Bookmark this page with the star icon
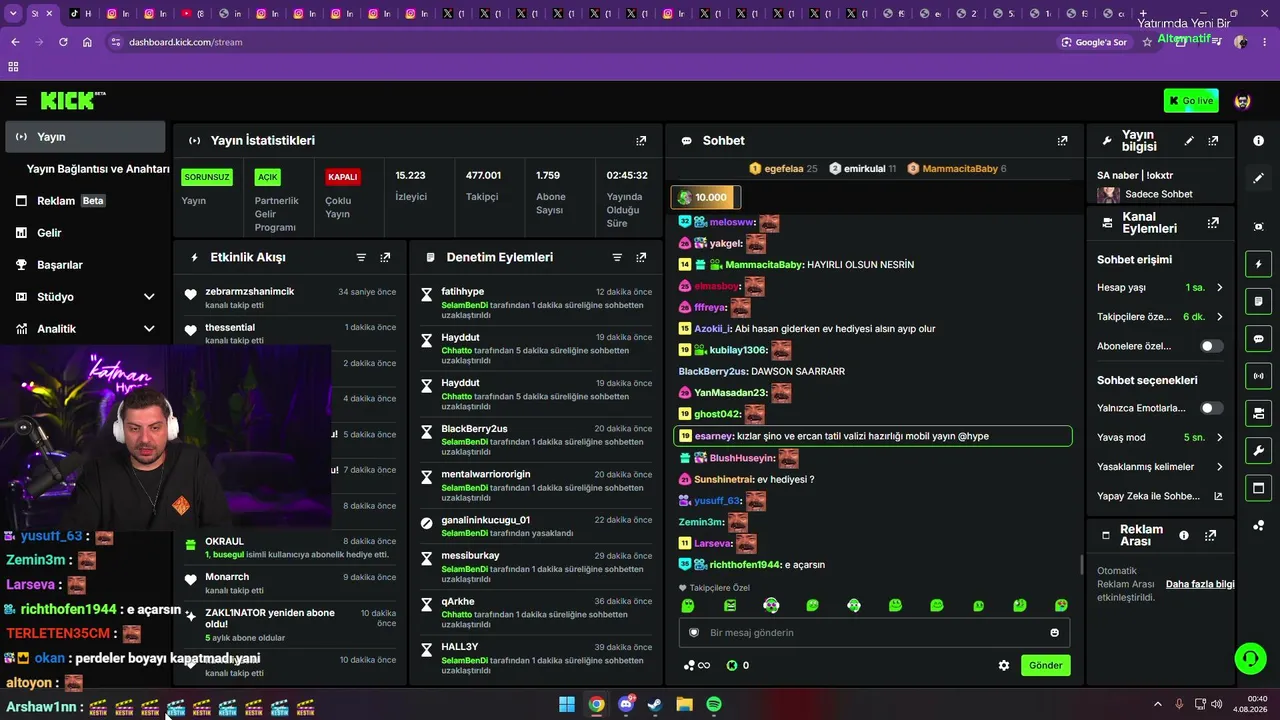1280x720 pixels. coord(1147,42)
